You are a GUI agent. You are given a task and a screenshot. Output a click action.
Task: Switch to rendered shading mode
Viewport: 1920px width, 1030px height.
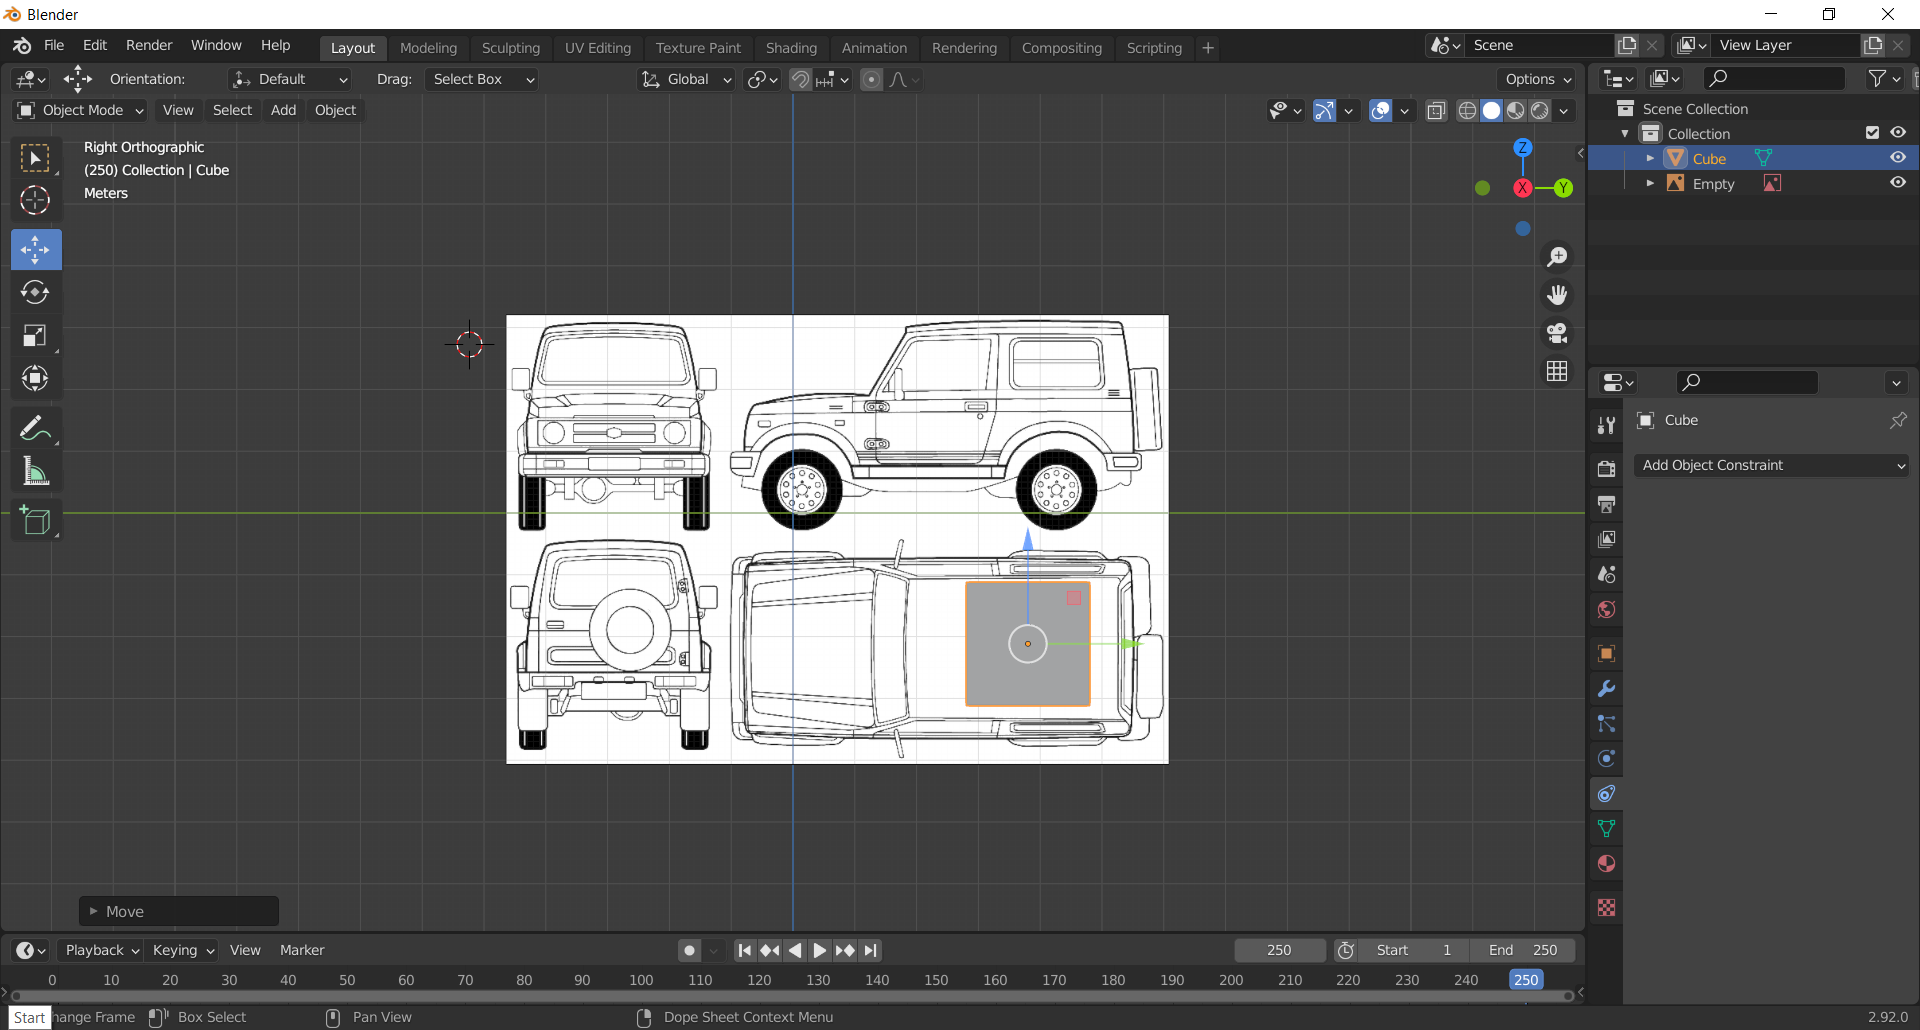pyautogui.click(x=1540, y=111)
